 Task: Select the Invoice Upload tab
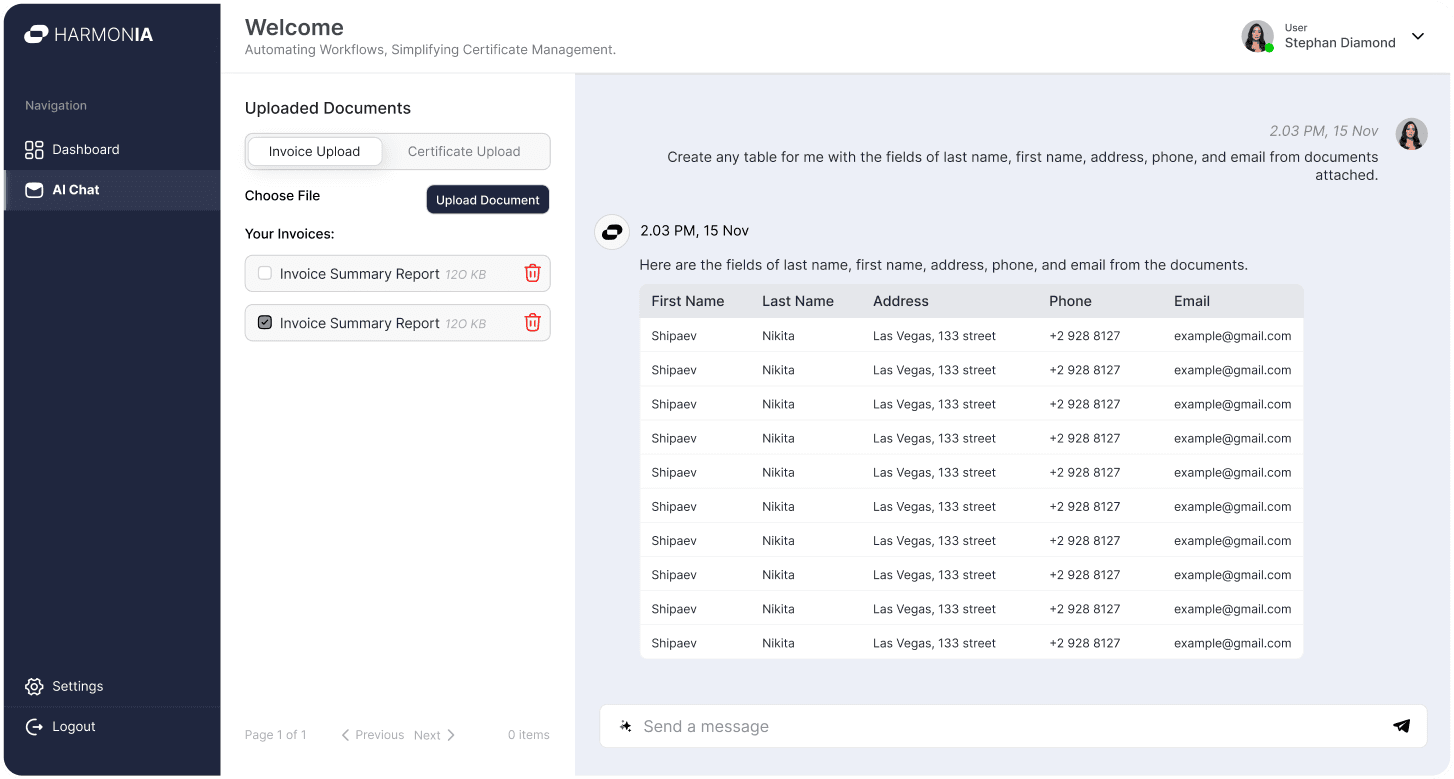pyautogui.click(x=314, y=152)
